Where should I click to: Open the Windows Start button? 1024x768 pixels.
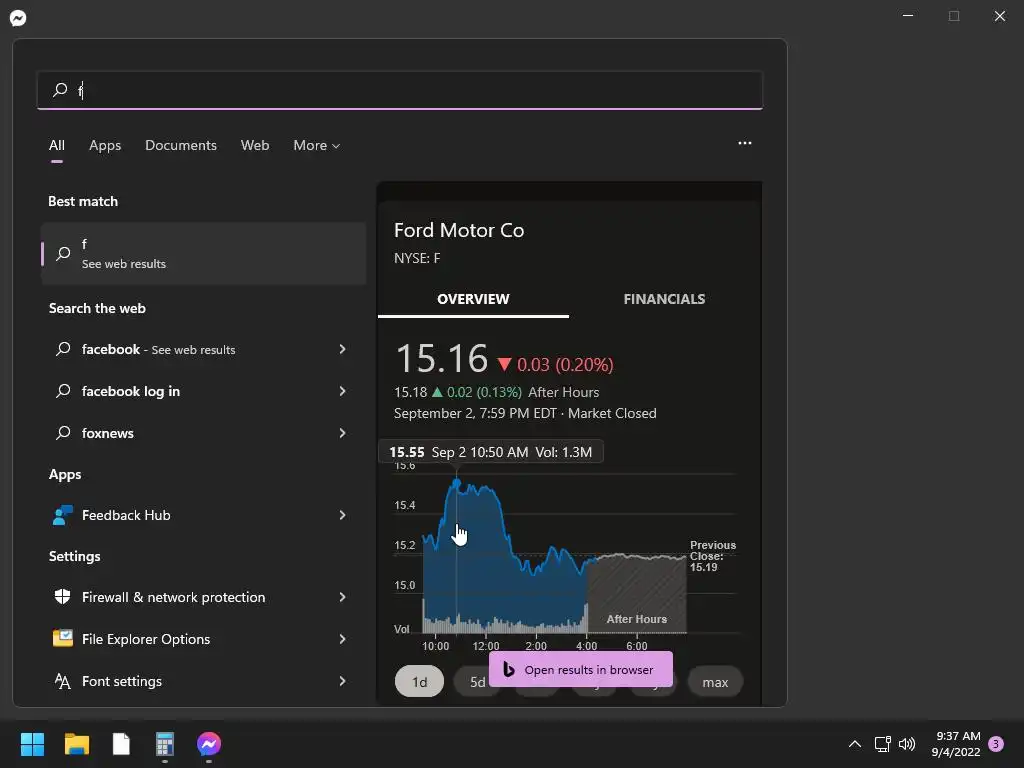point(32,744)
